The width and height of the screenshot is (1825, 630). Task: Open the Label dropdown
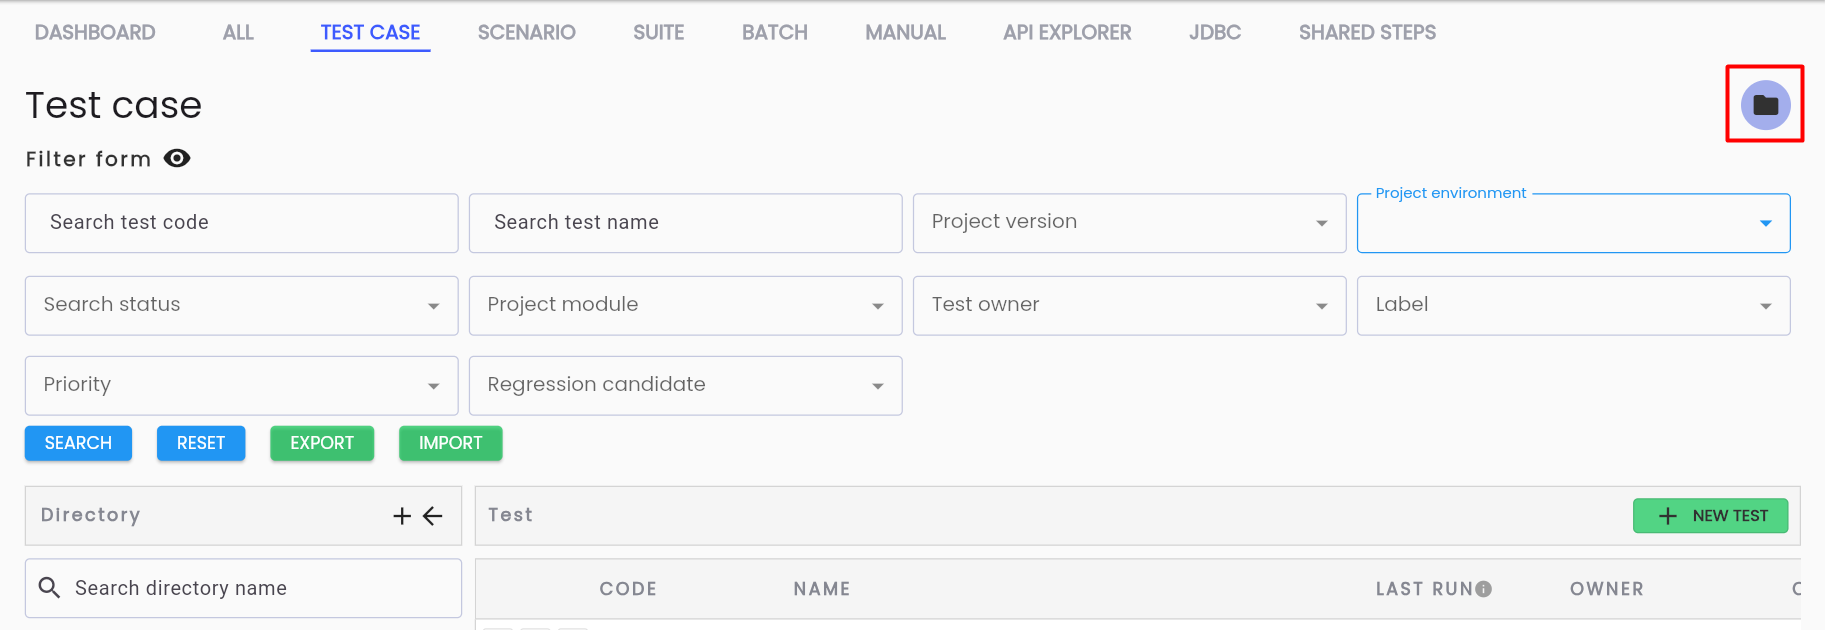(1573, 306)
